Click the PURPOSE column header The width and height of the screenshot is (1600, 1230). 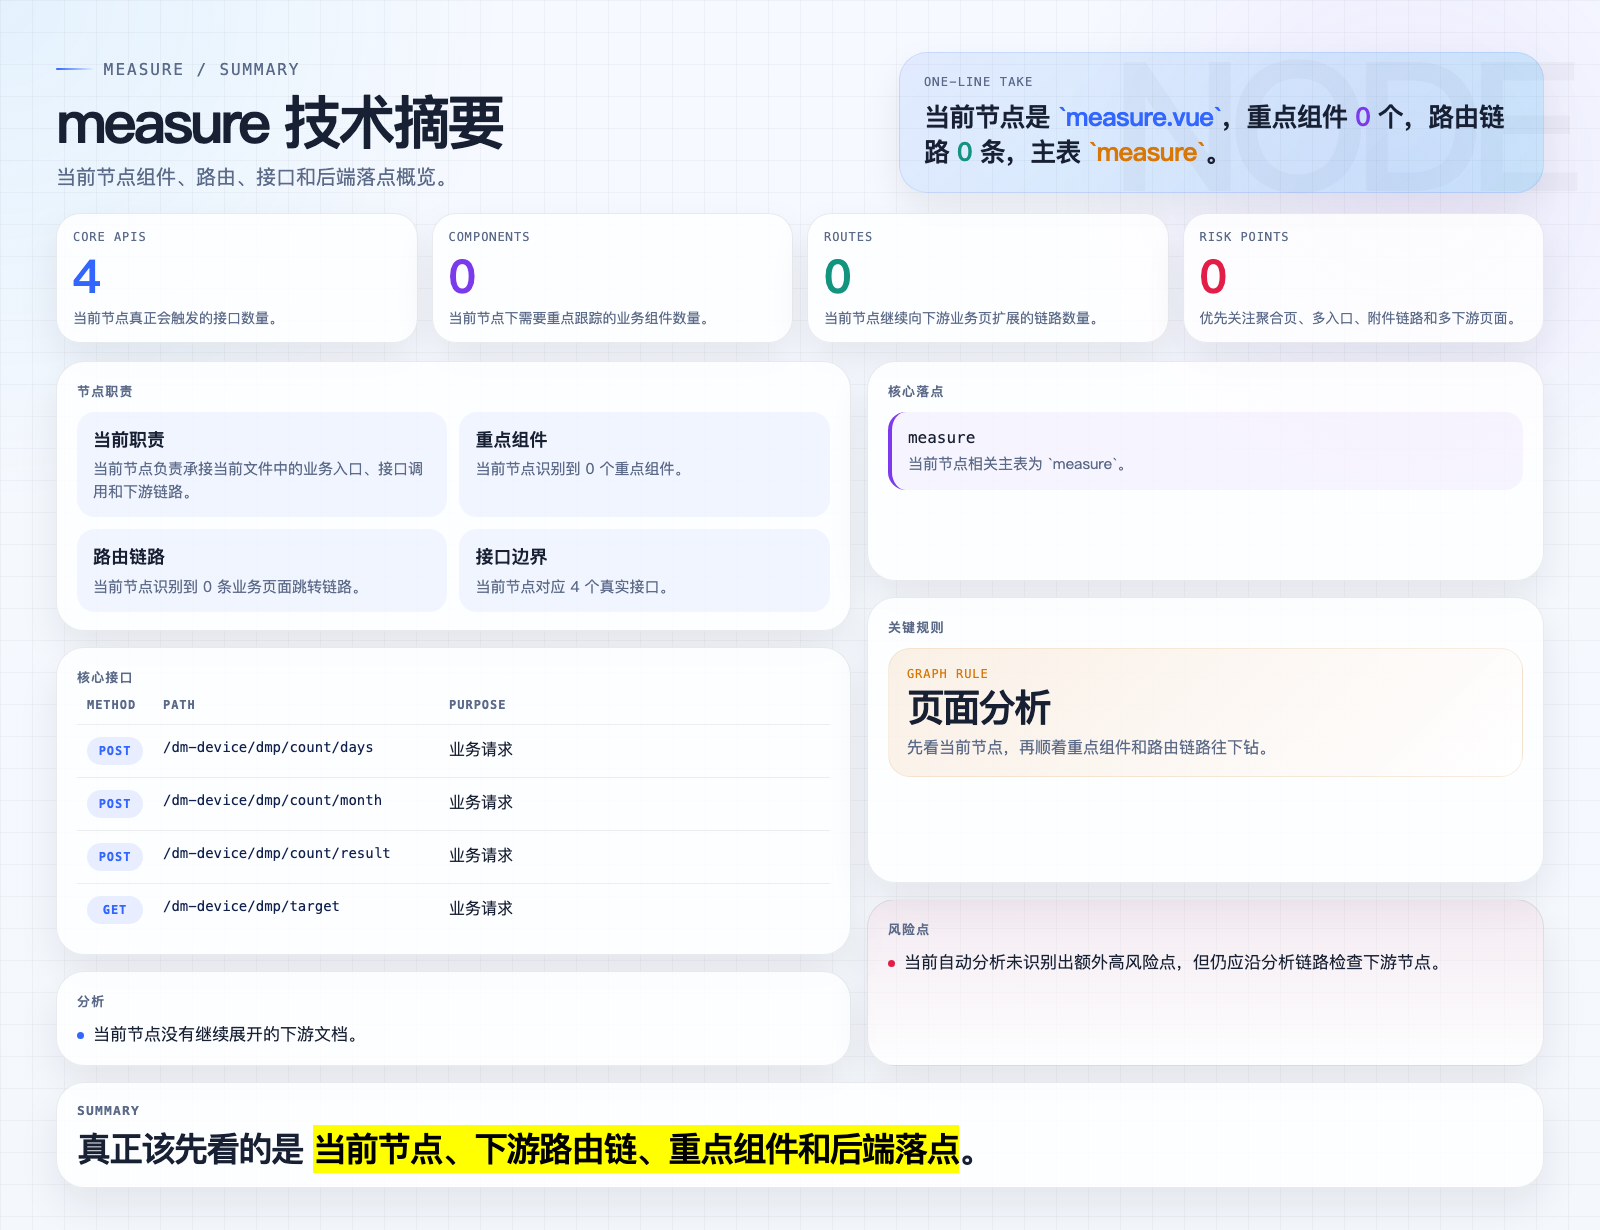(477, 705)
